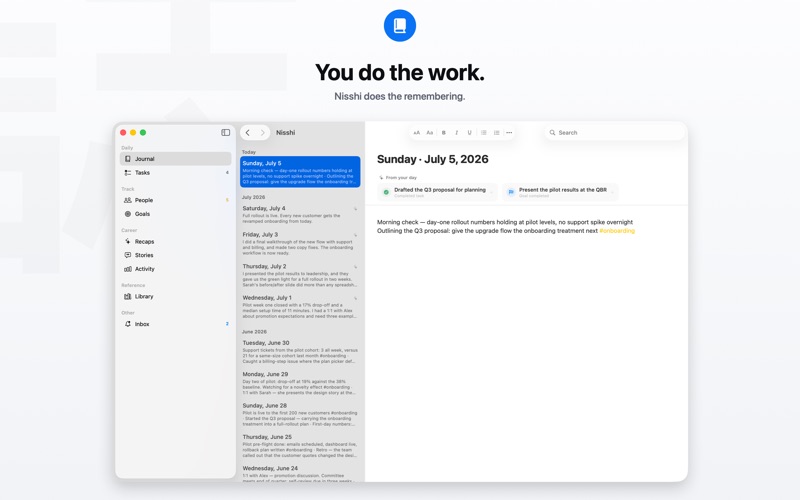Click the Goals target icon
The width and height of the screenshot is (800, 500).
coord(128,214)
